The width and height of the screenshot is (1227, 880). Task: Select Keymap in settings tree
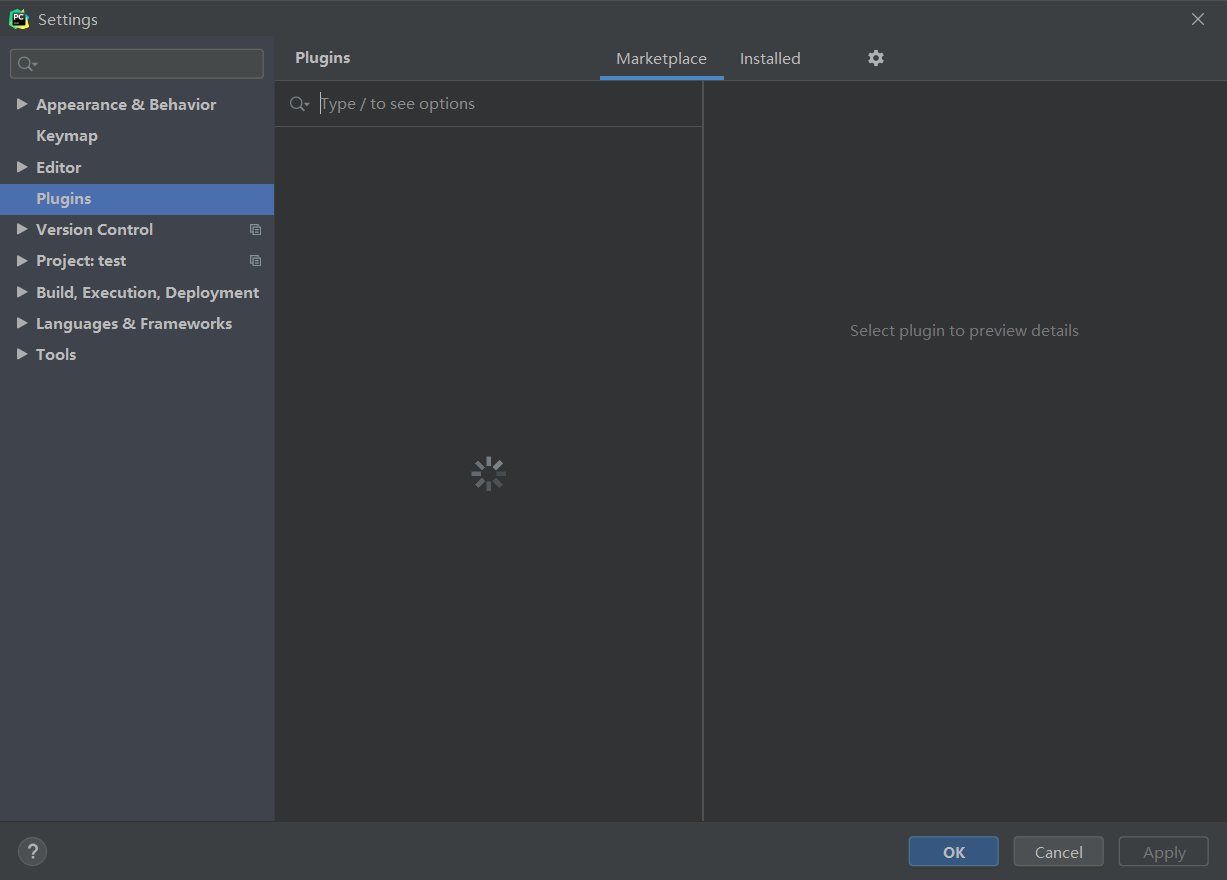click(67, 136)
